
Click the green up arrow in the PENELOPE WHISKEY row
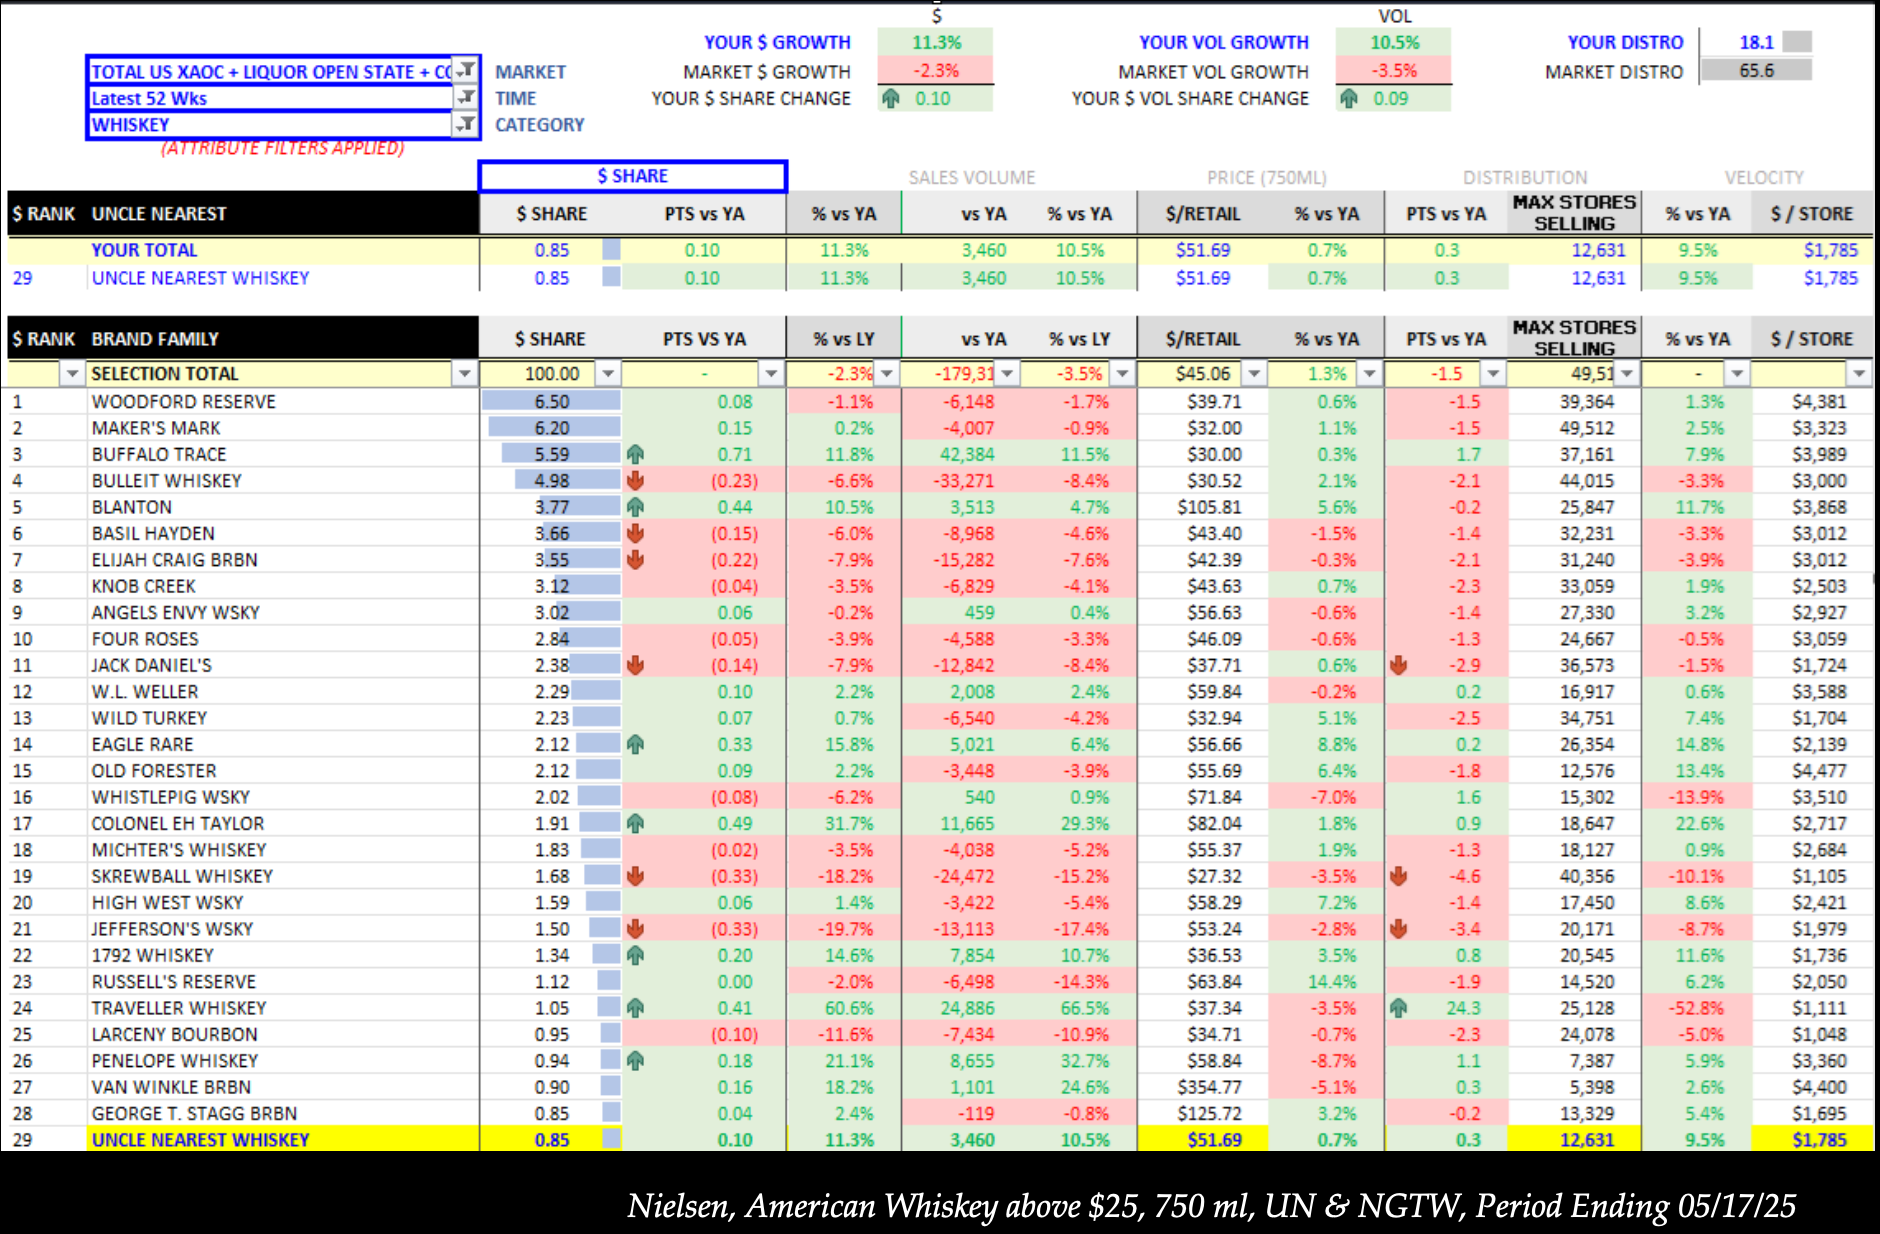(635, 1061)
